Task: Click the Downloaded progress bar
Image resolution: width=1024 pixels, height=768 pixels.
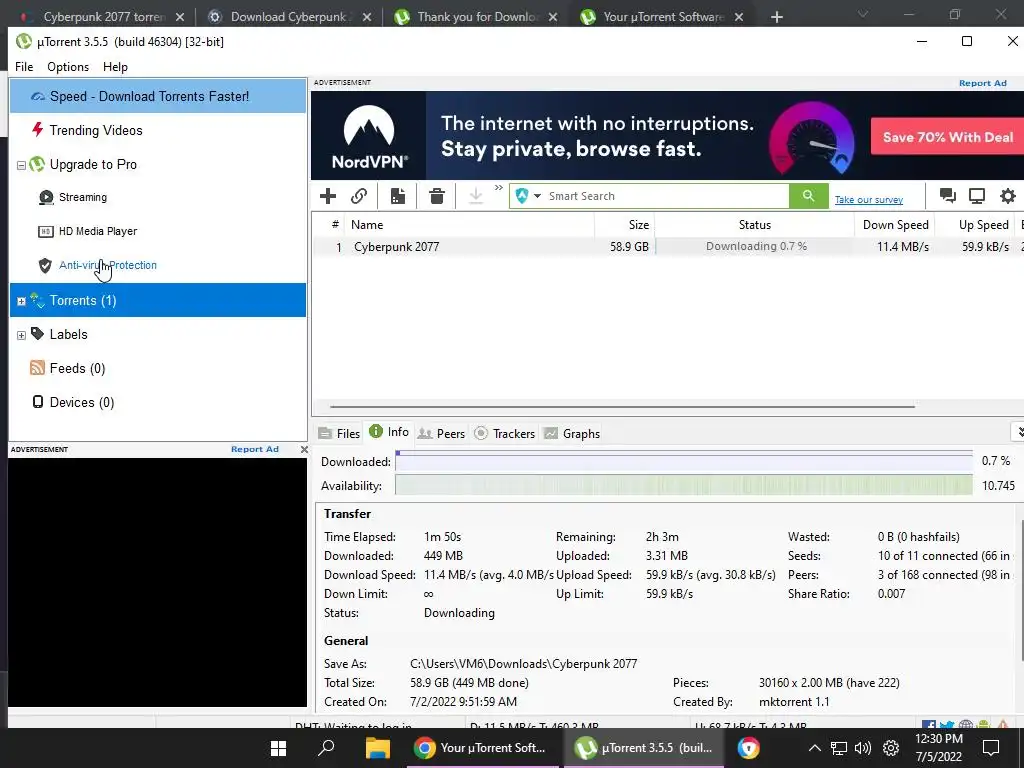Action: [x=684, y=462]
